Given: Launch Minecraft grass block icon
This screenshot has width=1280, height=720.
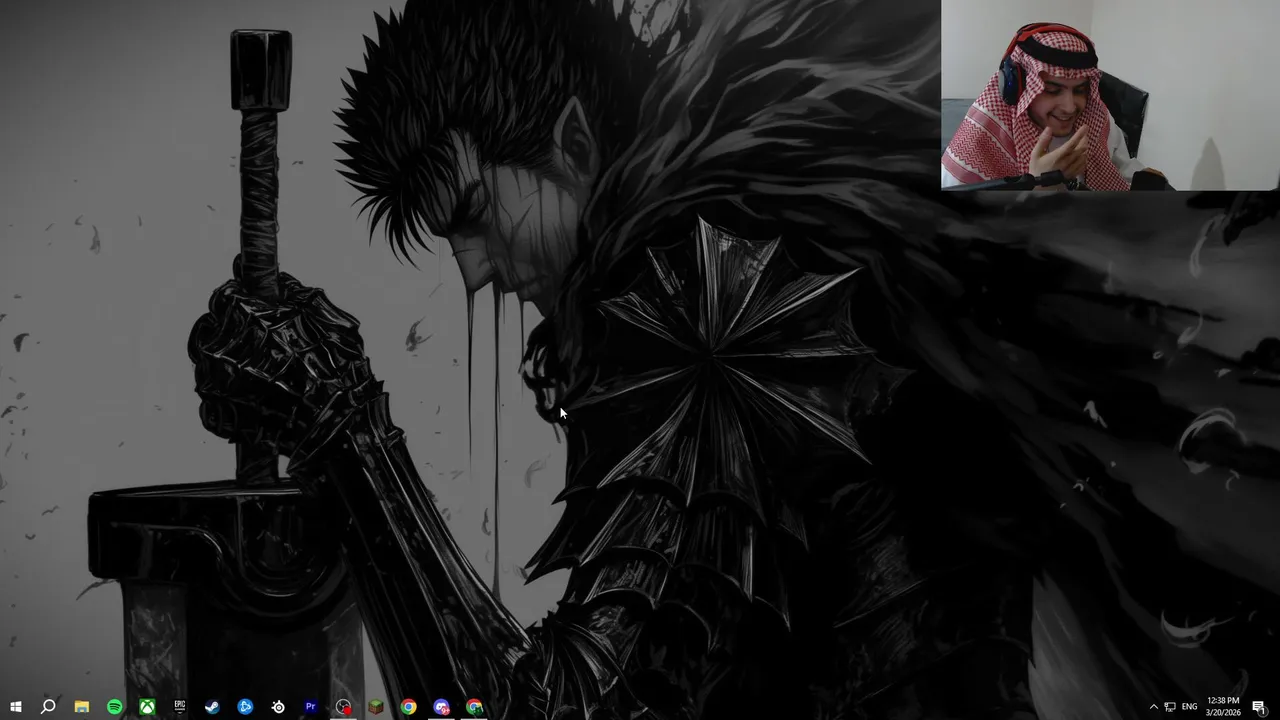Looking at the screenshot, I should (376, 707).
